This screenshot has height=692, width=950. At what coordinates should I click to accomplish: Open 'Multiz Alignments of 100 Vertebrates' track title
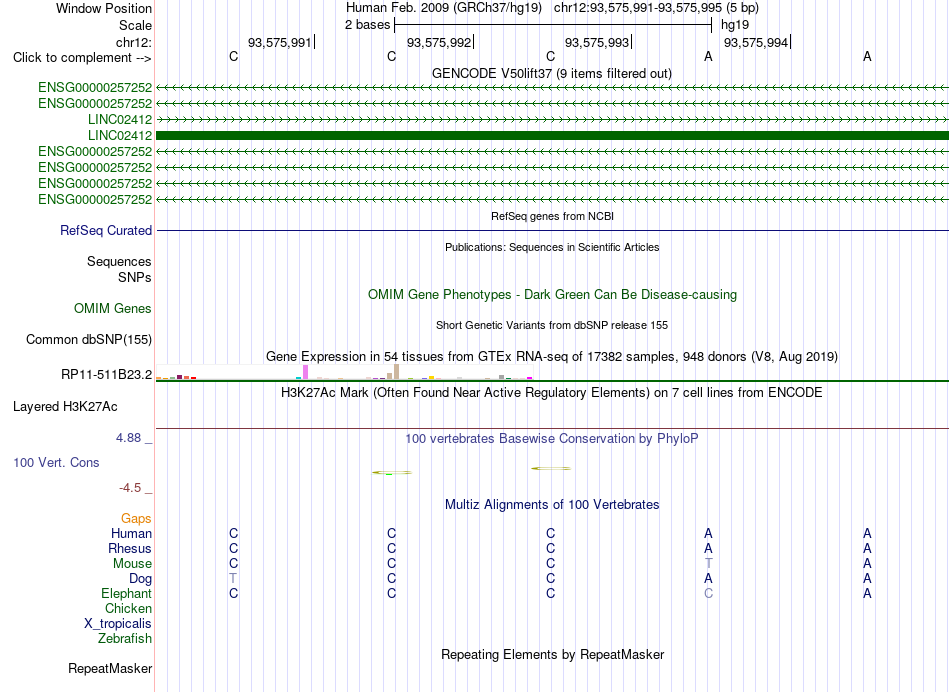(x=552, y=505)
